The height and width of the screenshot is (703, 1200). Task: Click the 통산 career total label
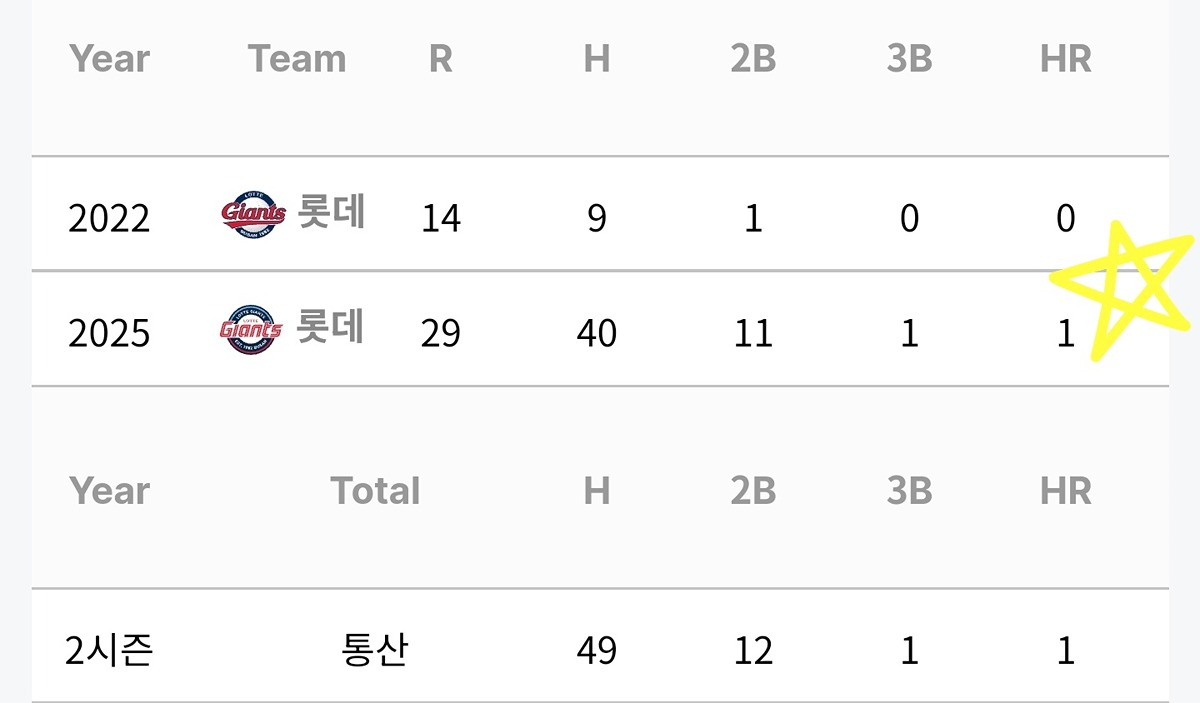click(375, 651)
